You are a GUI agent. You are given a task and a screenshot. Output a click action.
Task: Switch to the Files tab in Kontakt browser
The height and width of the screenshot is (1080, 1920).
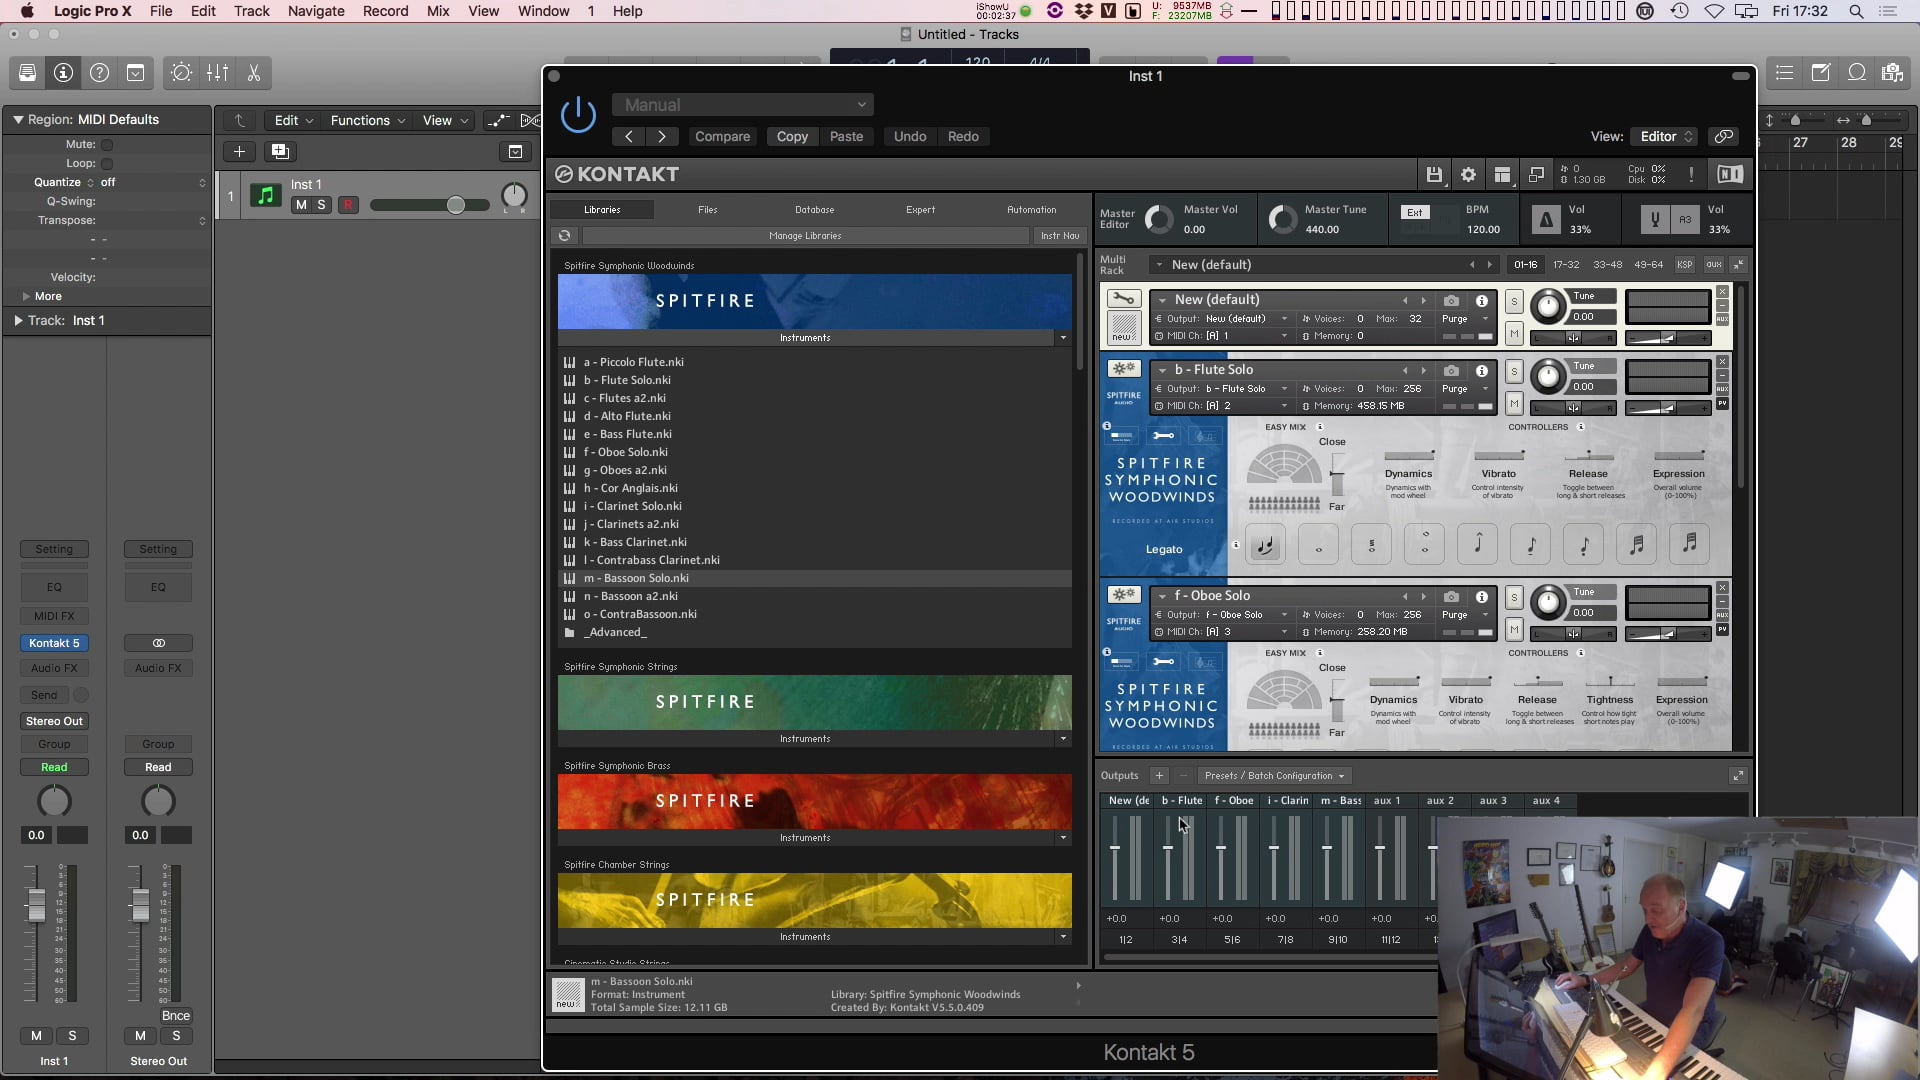[x=708, y=210]
